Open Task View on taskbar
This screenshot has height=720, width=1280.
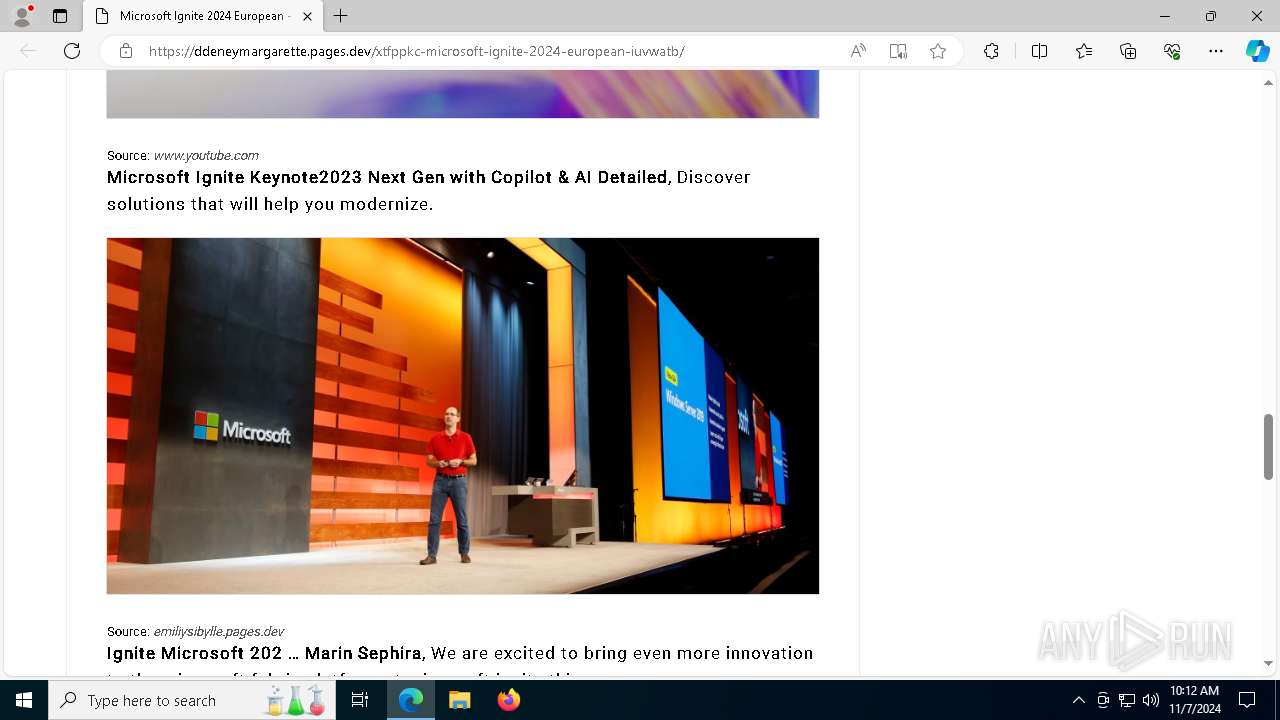[360, 700]
